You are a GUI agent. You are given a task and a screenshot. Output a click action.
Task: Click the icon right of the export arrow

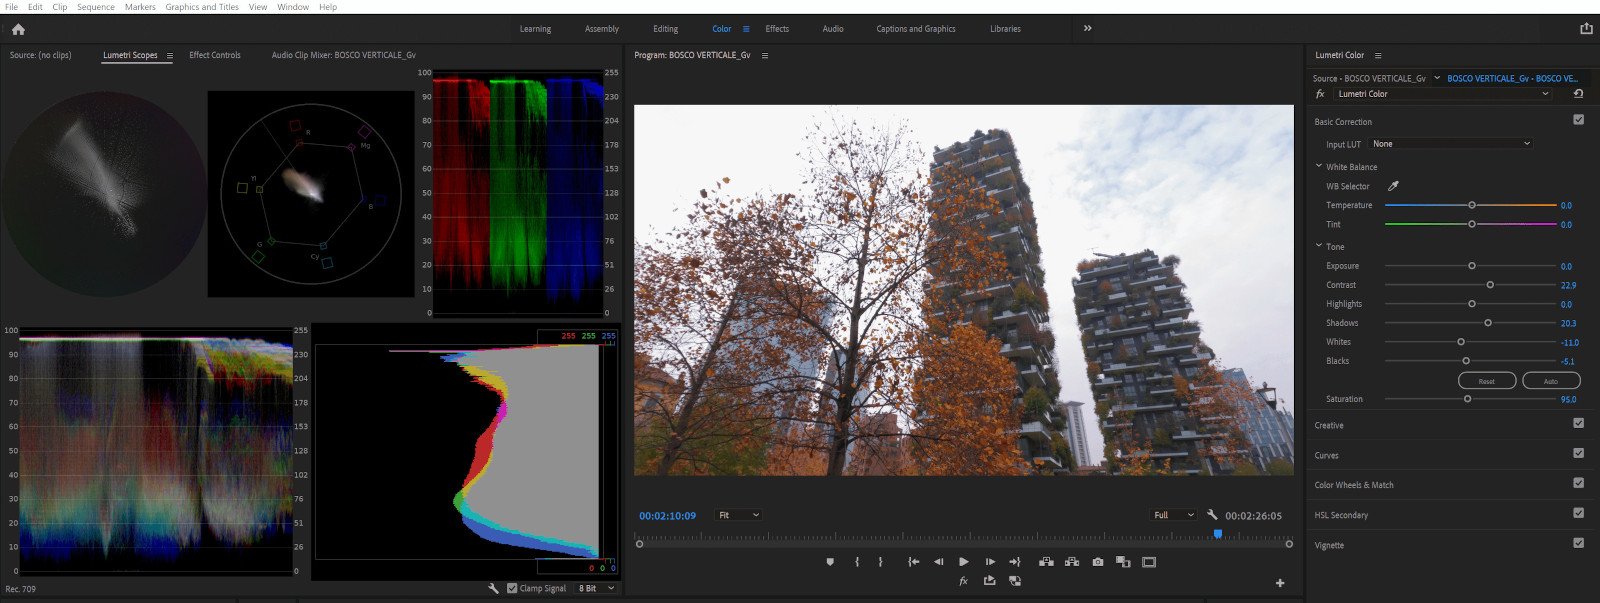[1015, 581]
